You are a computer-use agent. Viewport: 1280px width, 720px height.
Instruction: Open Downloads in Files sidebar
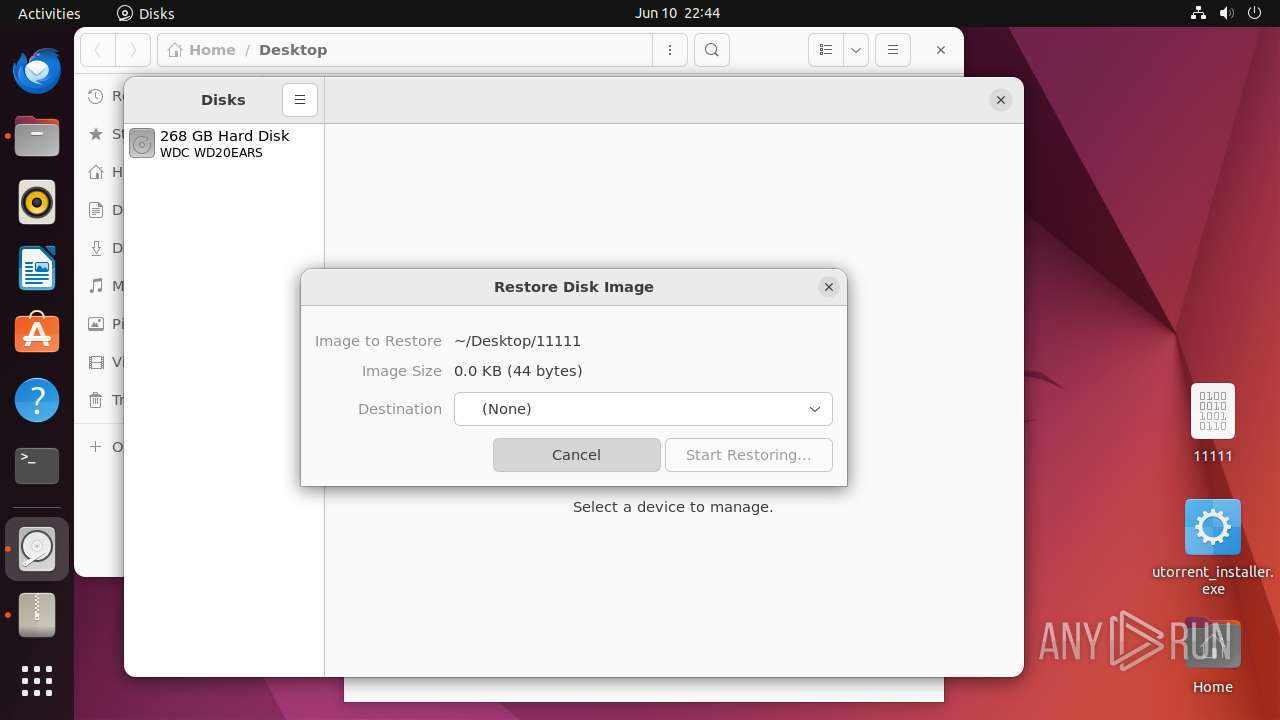click(x=104, y=248)
